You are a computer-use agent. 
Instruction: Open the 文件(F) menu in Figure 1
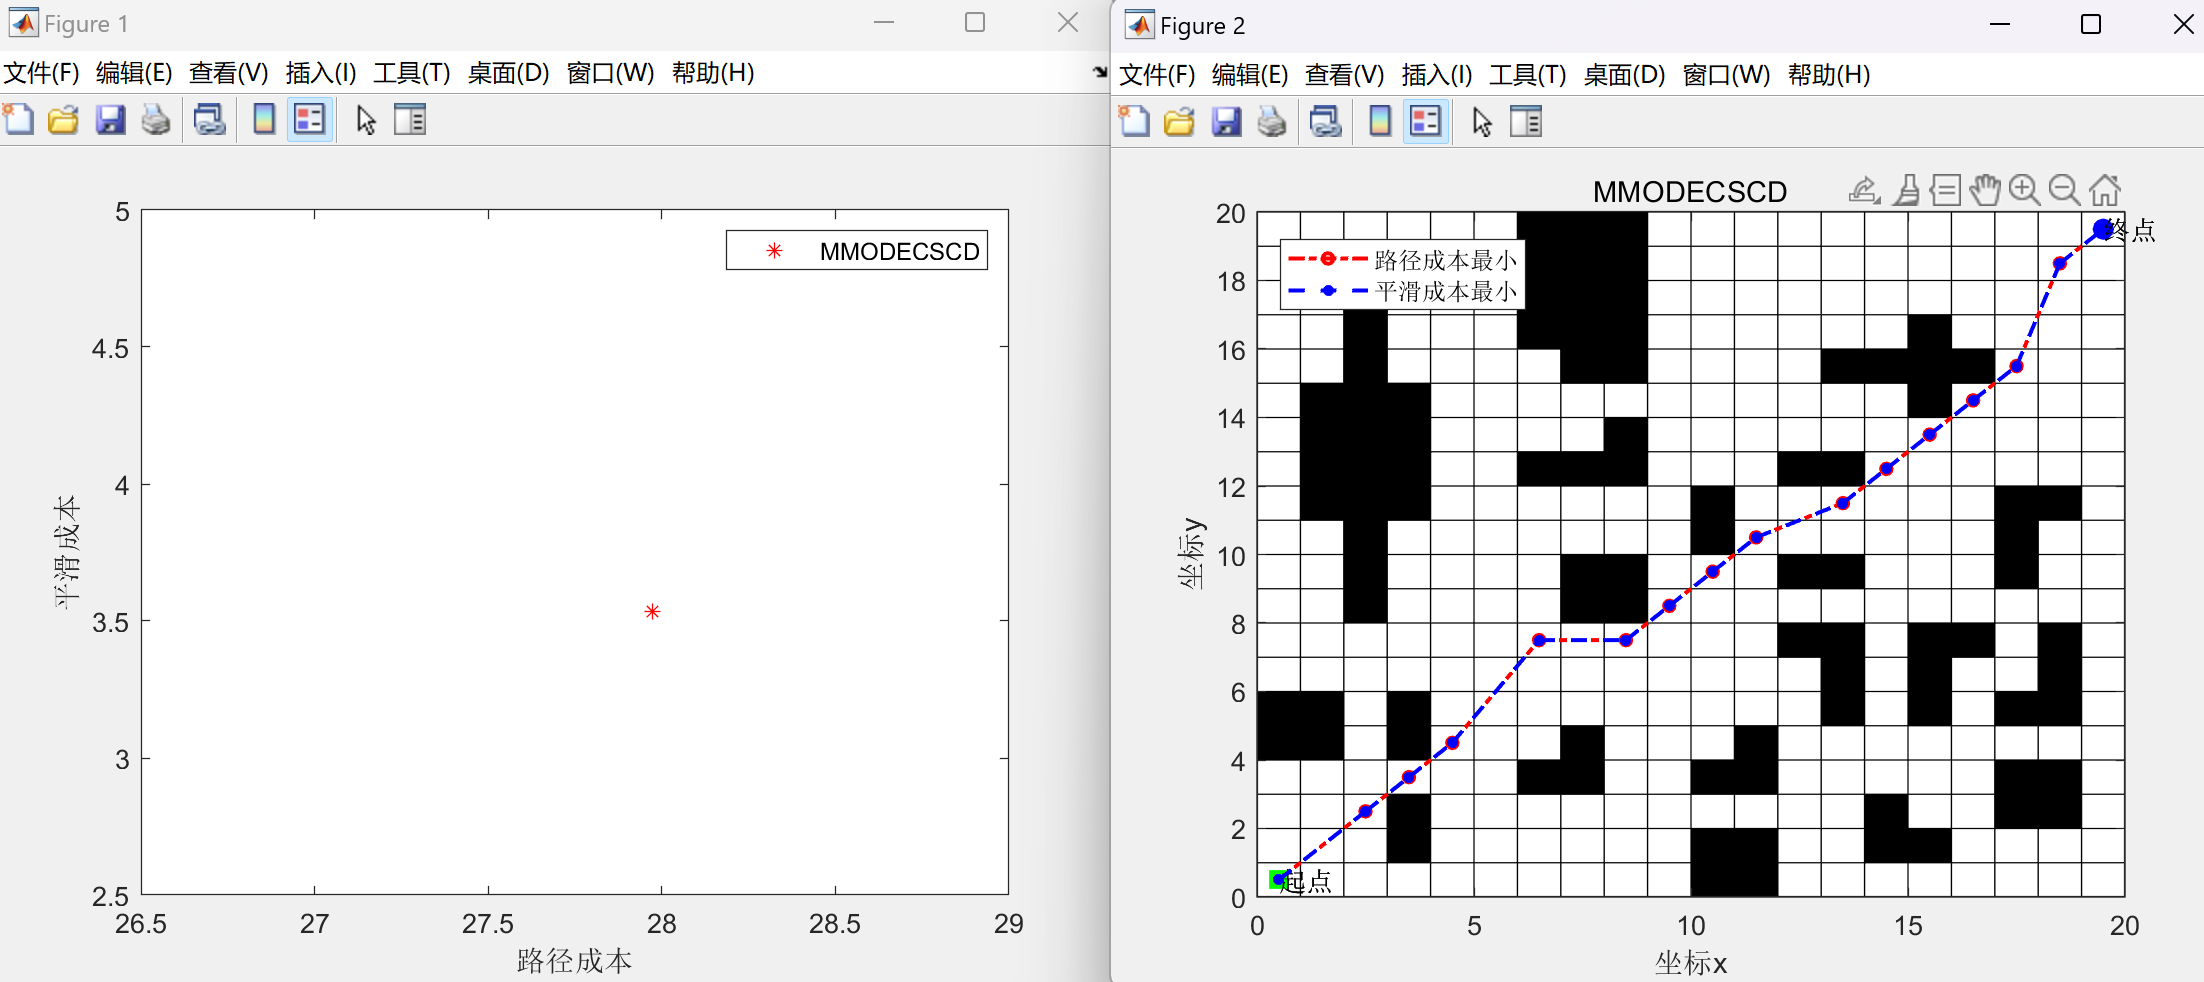(41, 73)
